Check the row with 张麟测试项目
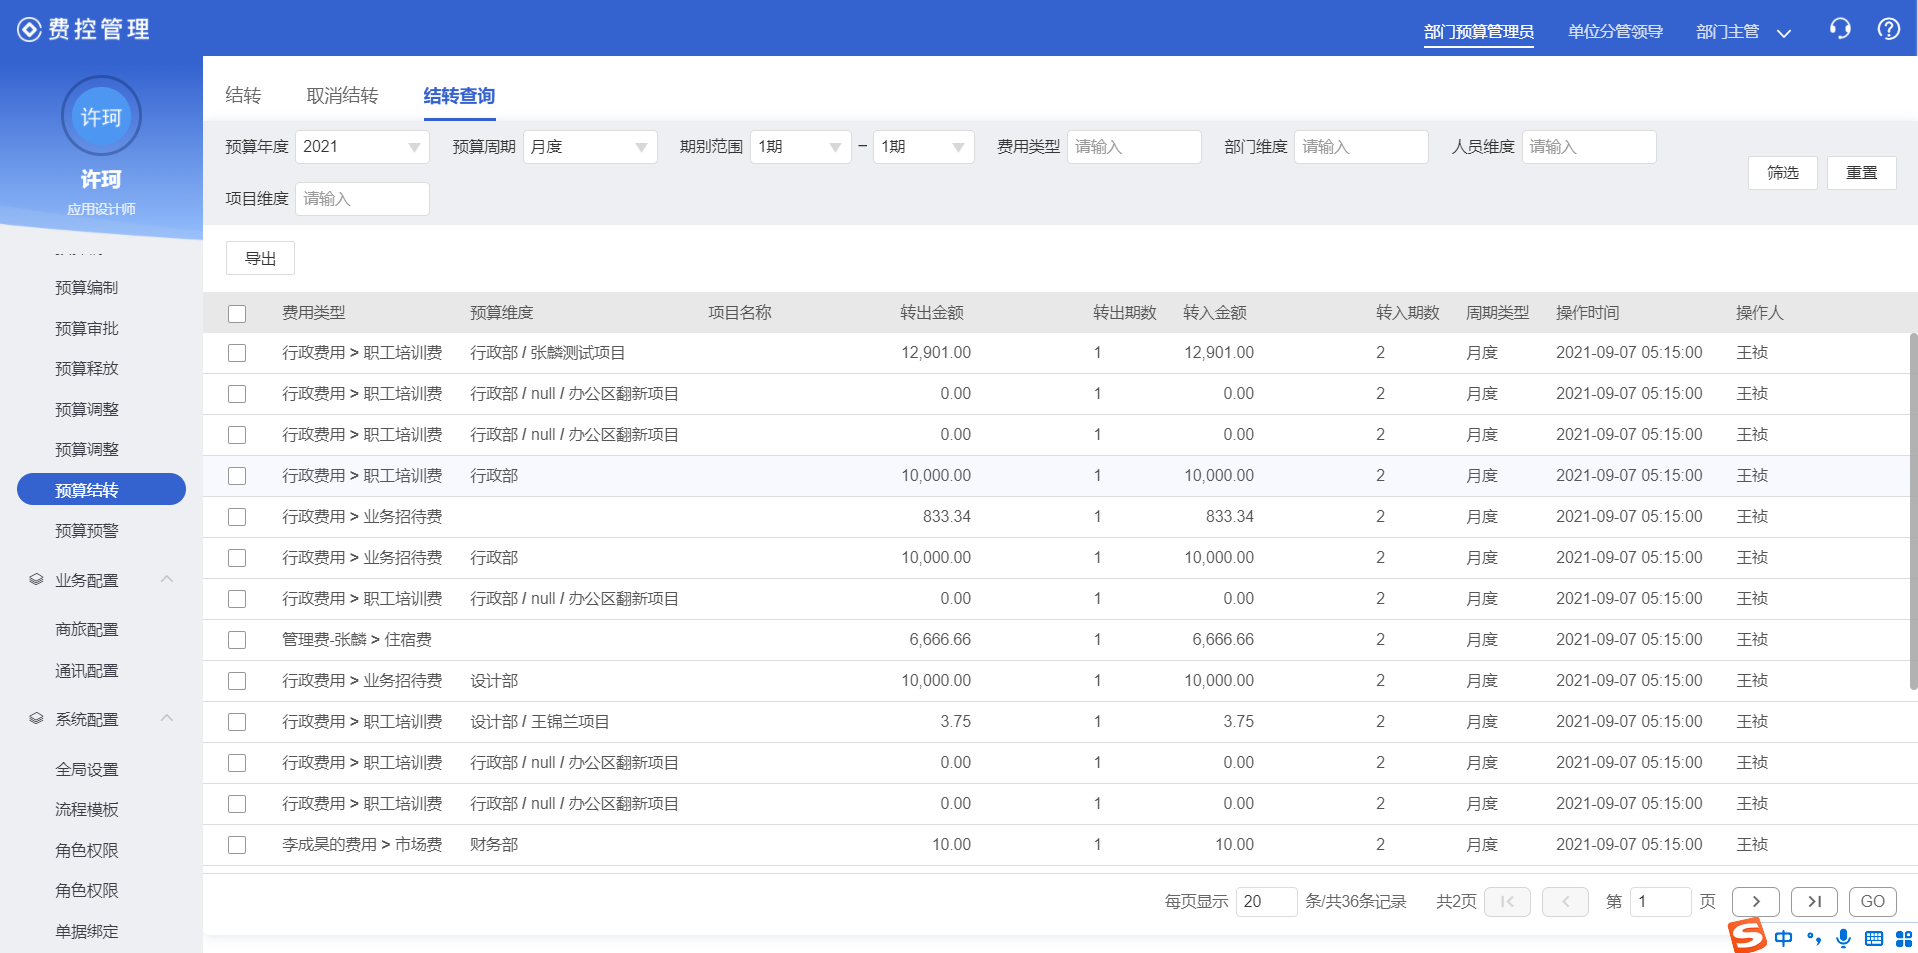 point(237,353)
